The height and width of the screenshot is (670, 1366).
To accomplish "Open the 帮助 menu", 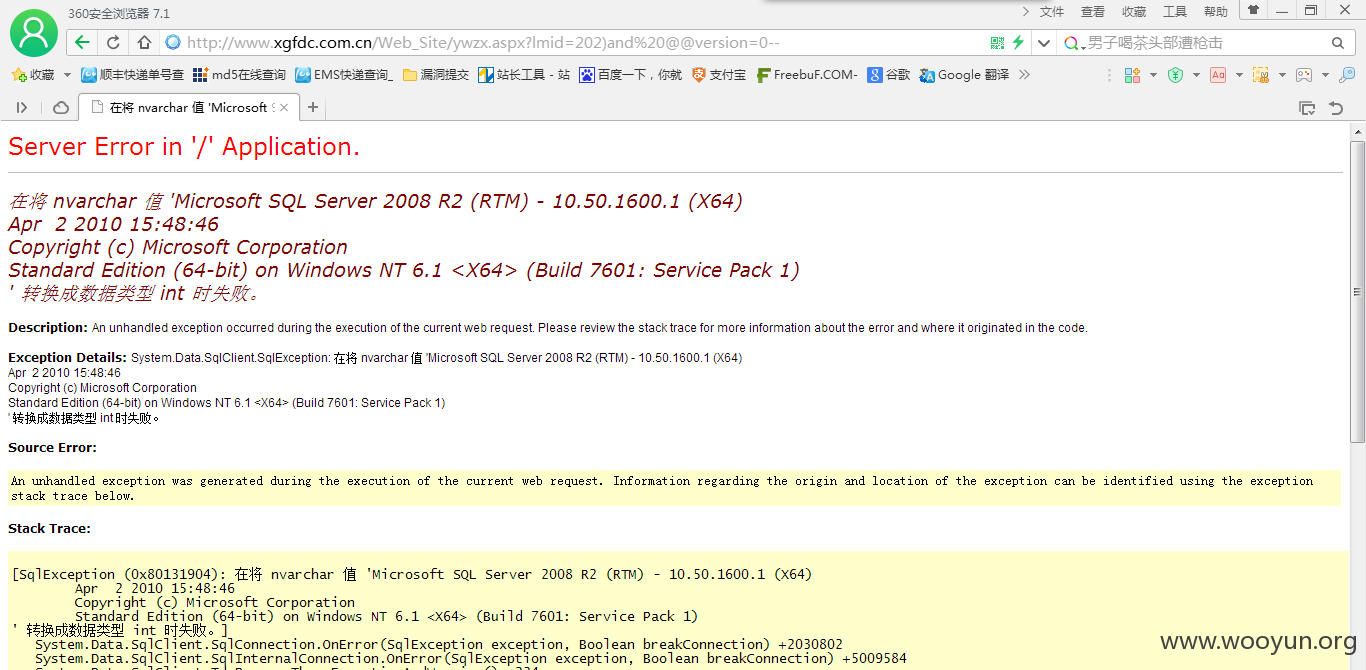I will pyautogui.click(x=1216, y=12).
